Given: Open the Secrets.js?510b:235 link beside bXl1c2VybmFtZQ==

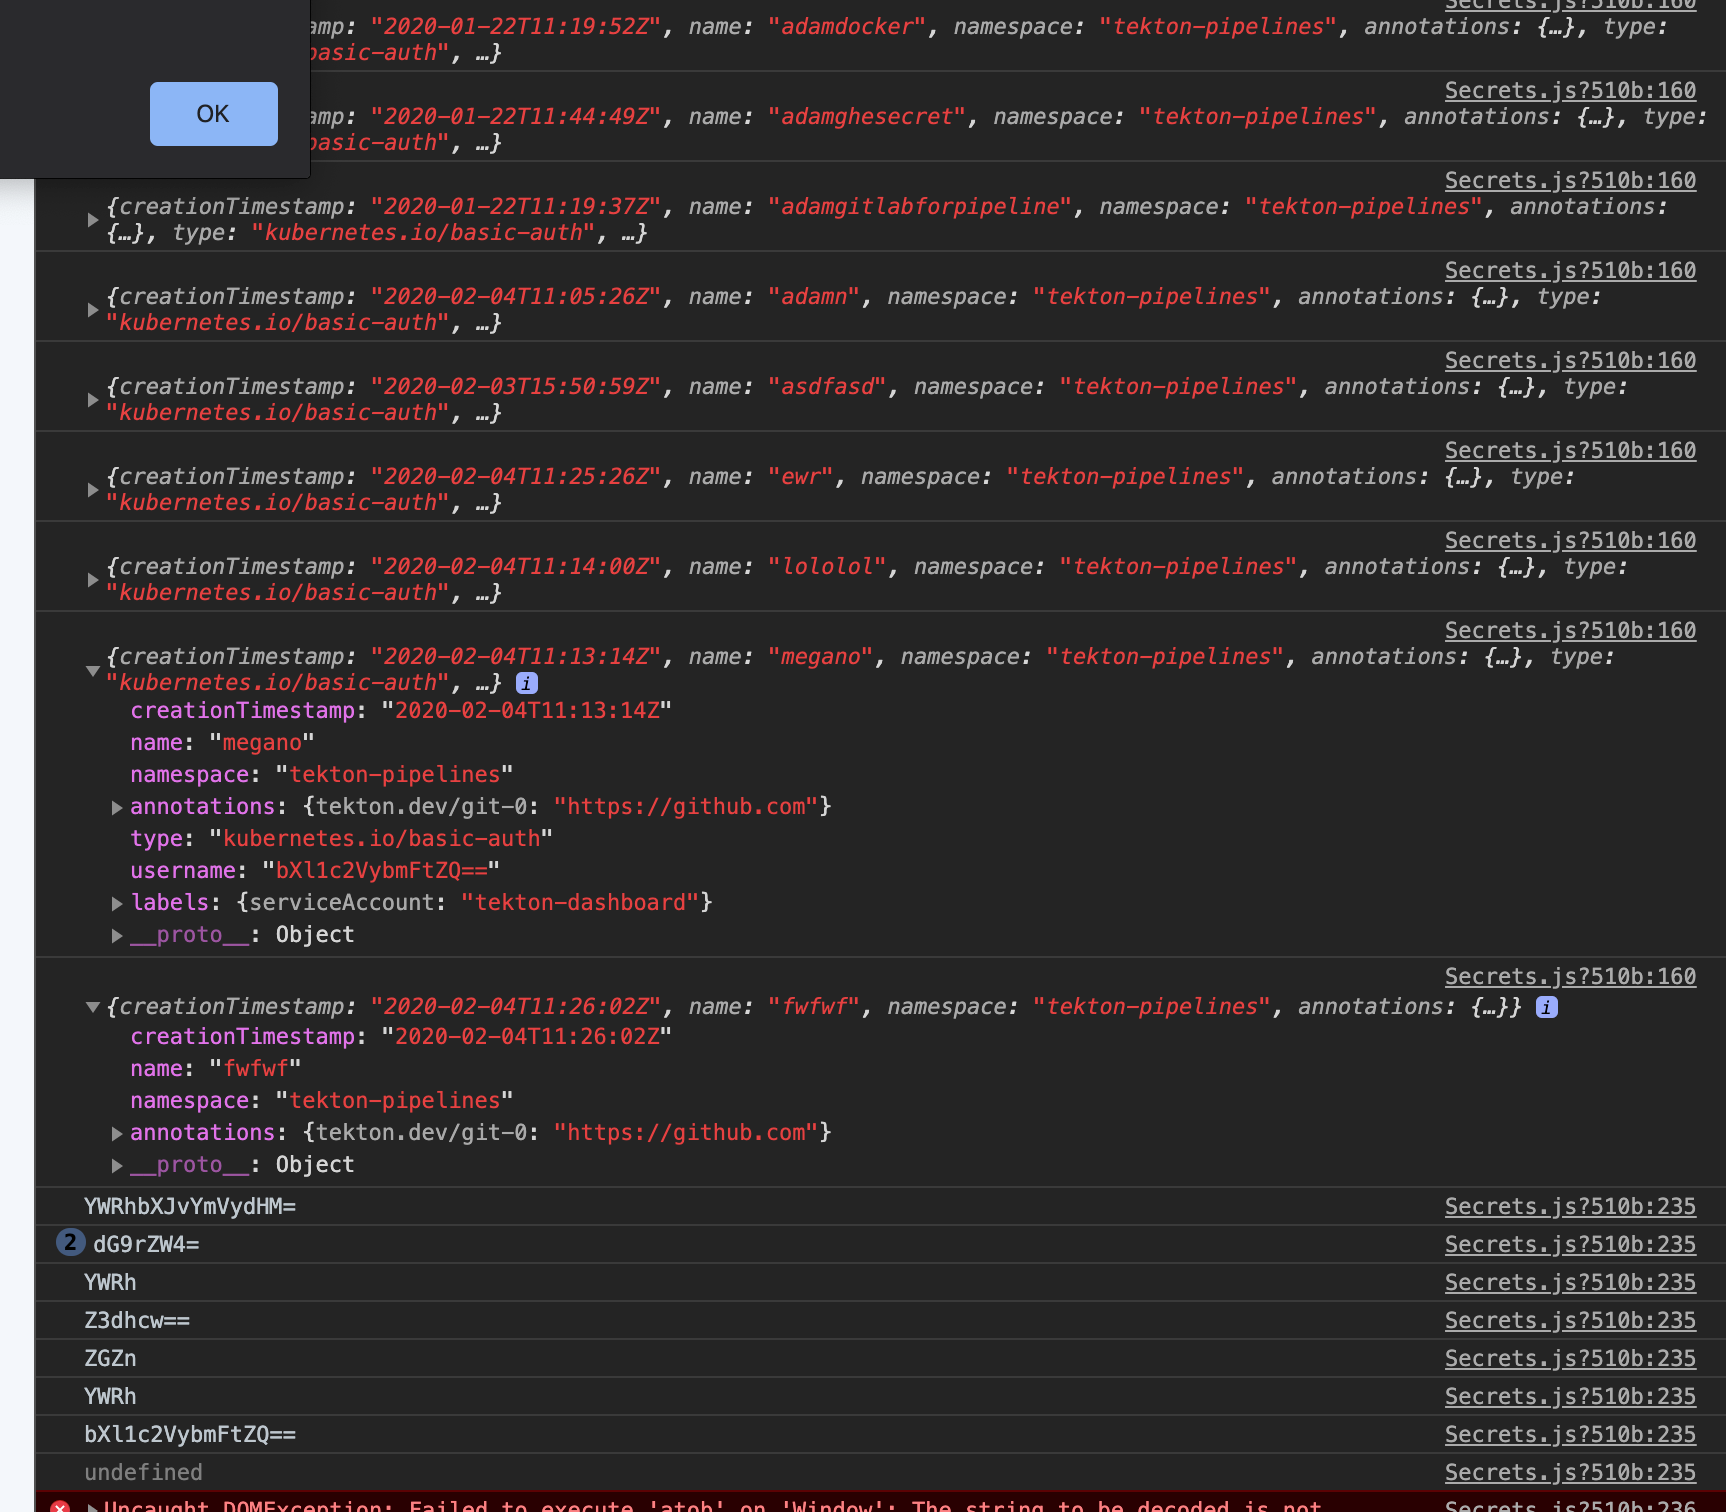Looking at the screenshot, I should (x=1570, y=1434).
